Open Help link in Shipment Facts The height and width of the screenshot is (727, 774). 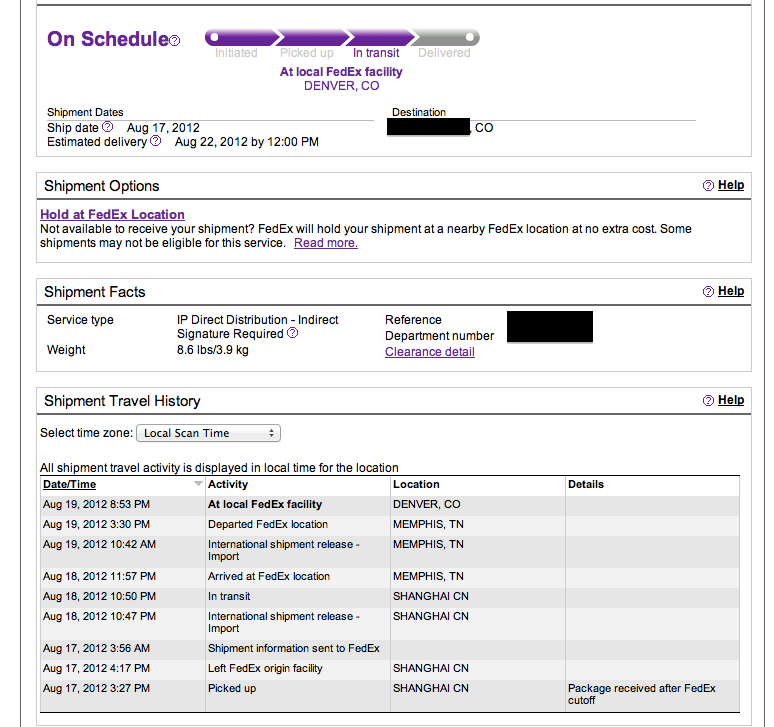click(x=731, y=291)
